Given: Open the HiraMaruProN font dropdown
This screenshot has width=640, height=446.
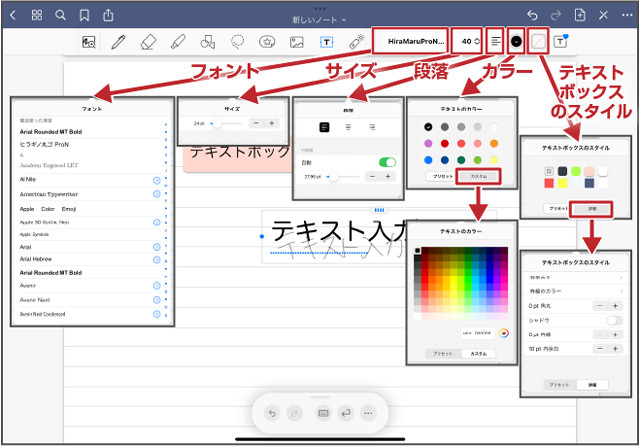Looking at the screenshot, I should (411, 42).
